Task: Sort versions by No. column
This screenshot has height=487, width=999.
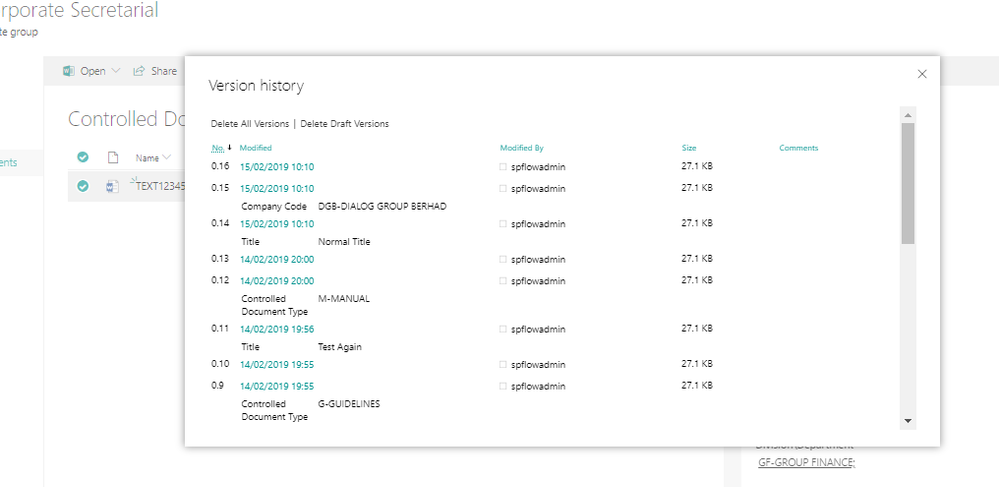Action: [217, 148]
